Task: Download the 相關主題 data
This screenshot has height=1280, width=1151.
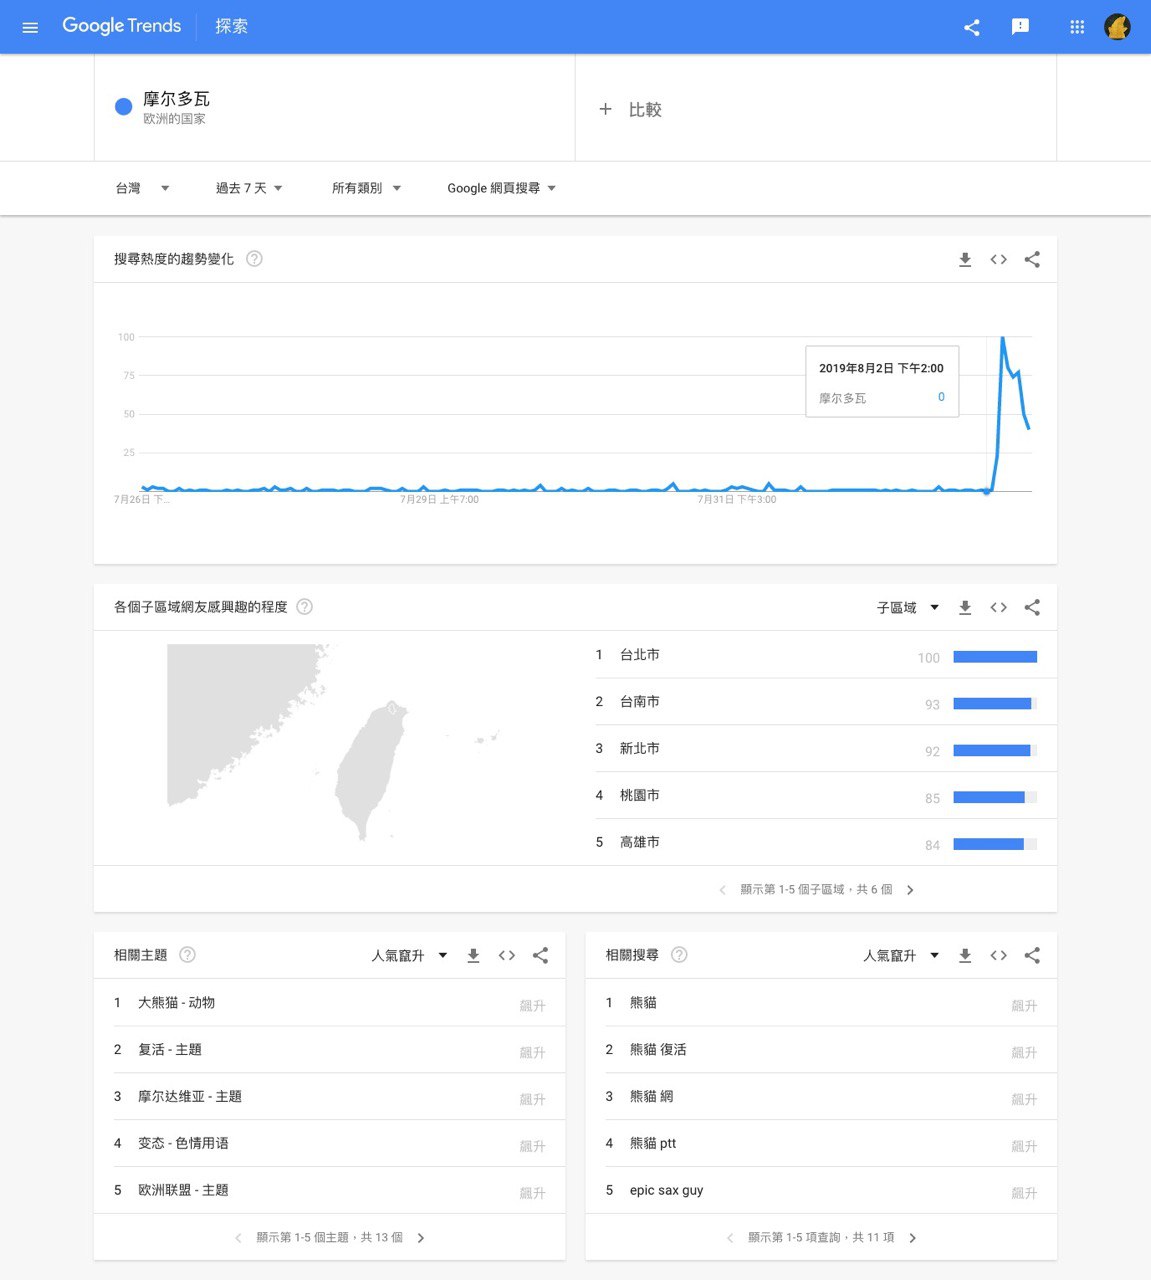Action: click(473, 956)
